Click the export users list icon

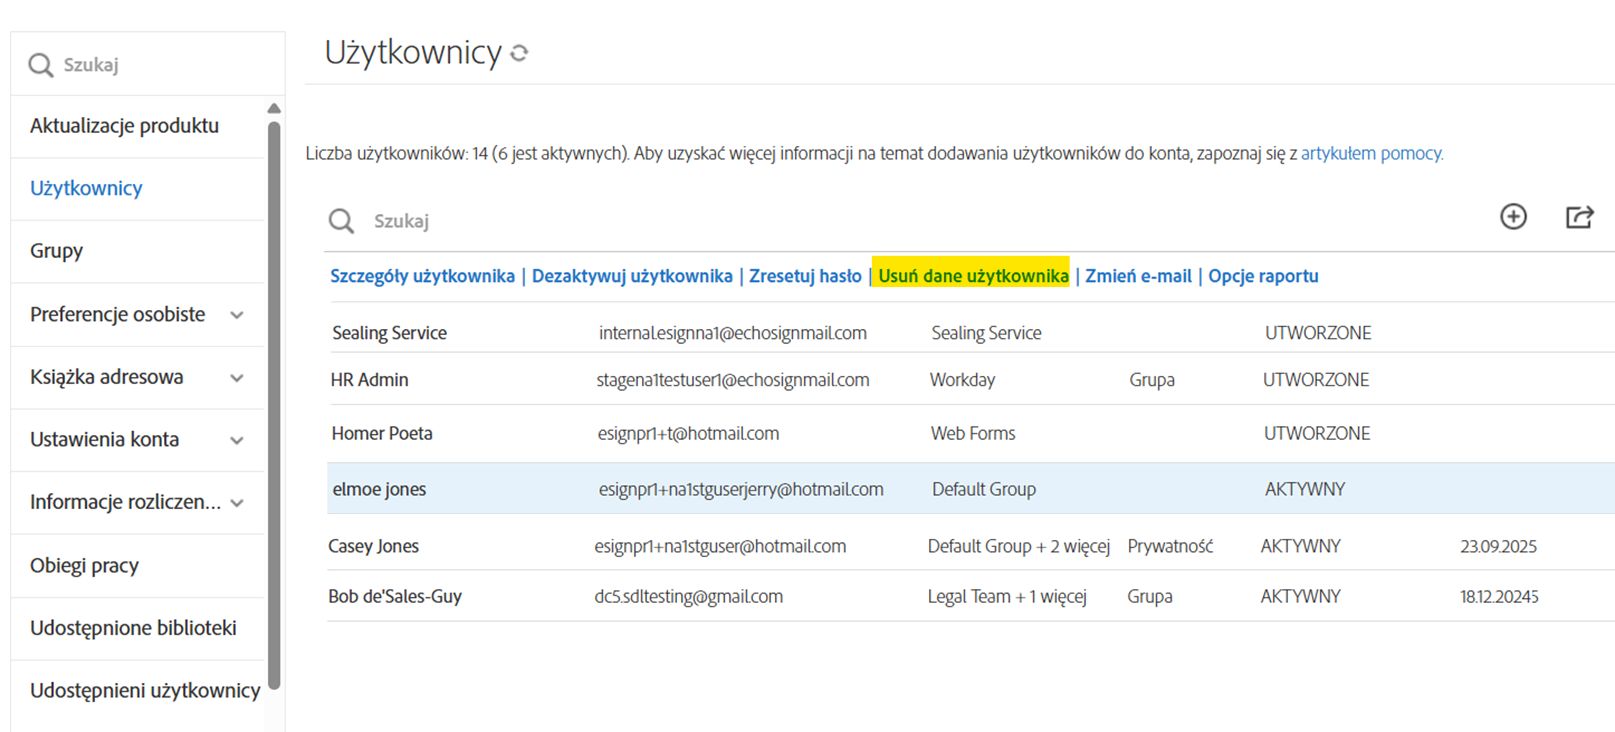1579,217
